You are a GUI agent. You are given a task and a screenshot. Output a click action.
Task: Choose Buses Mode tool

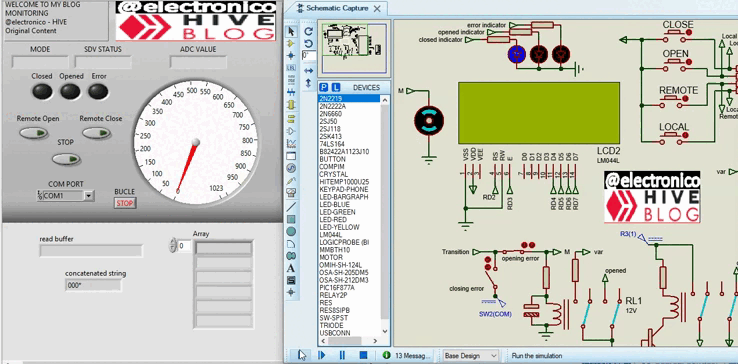[291, 92]
